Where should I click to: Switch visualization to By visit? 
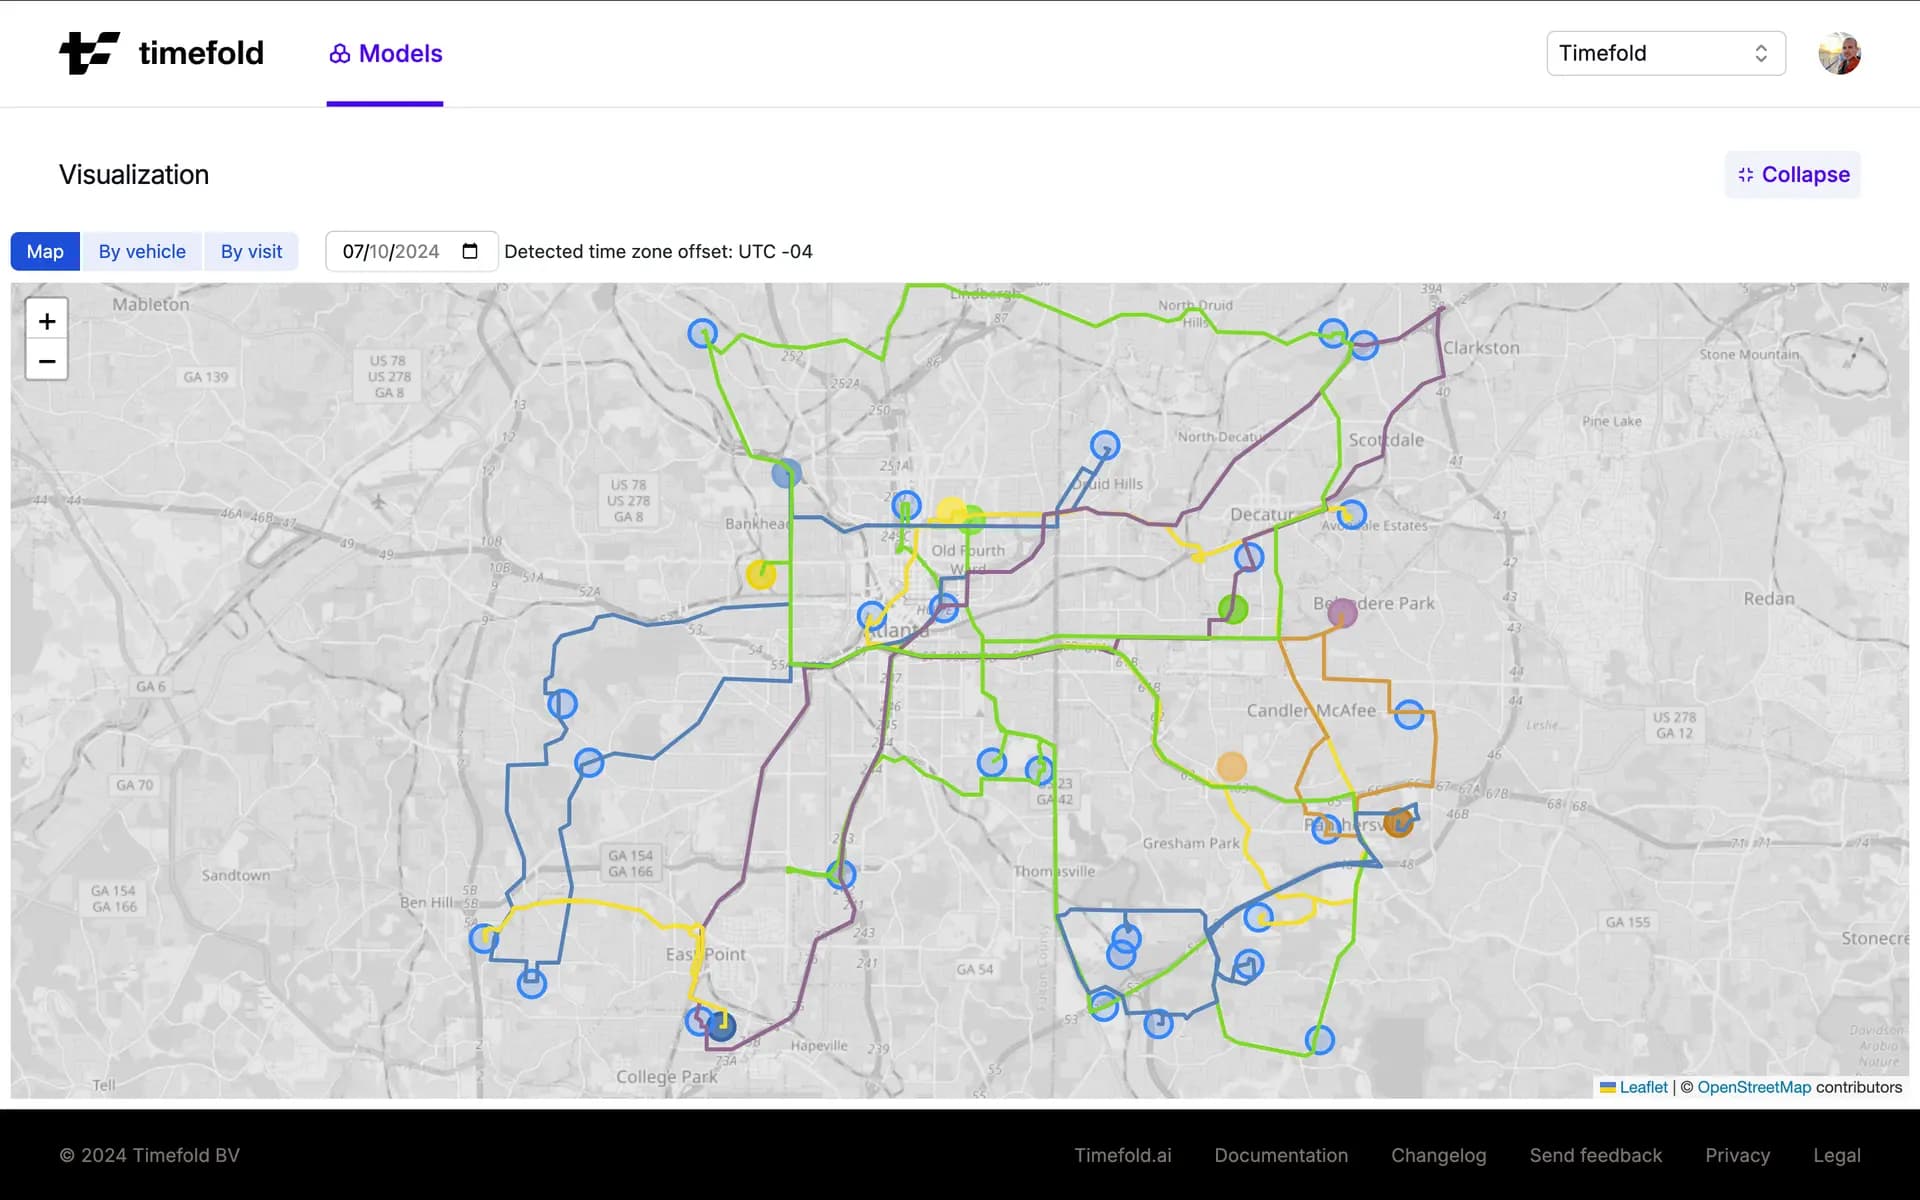[x=251, y=251]
